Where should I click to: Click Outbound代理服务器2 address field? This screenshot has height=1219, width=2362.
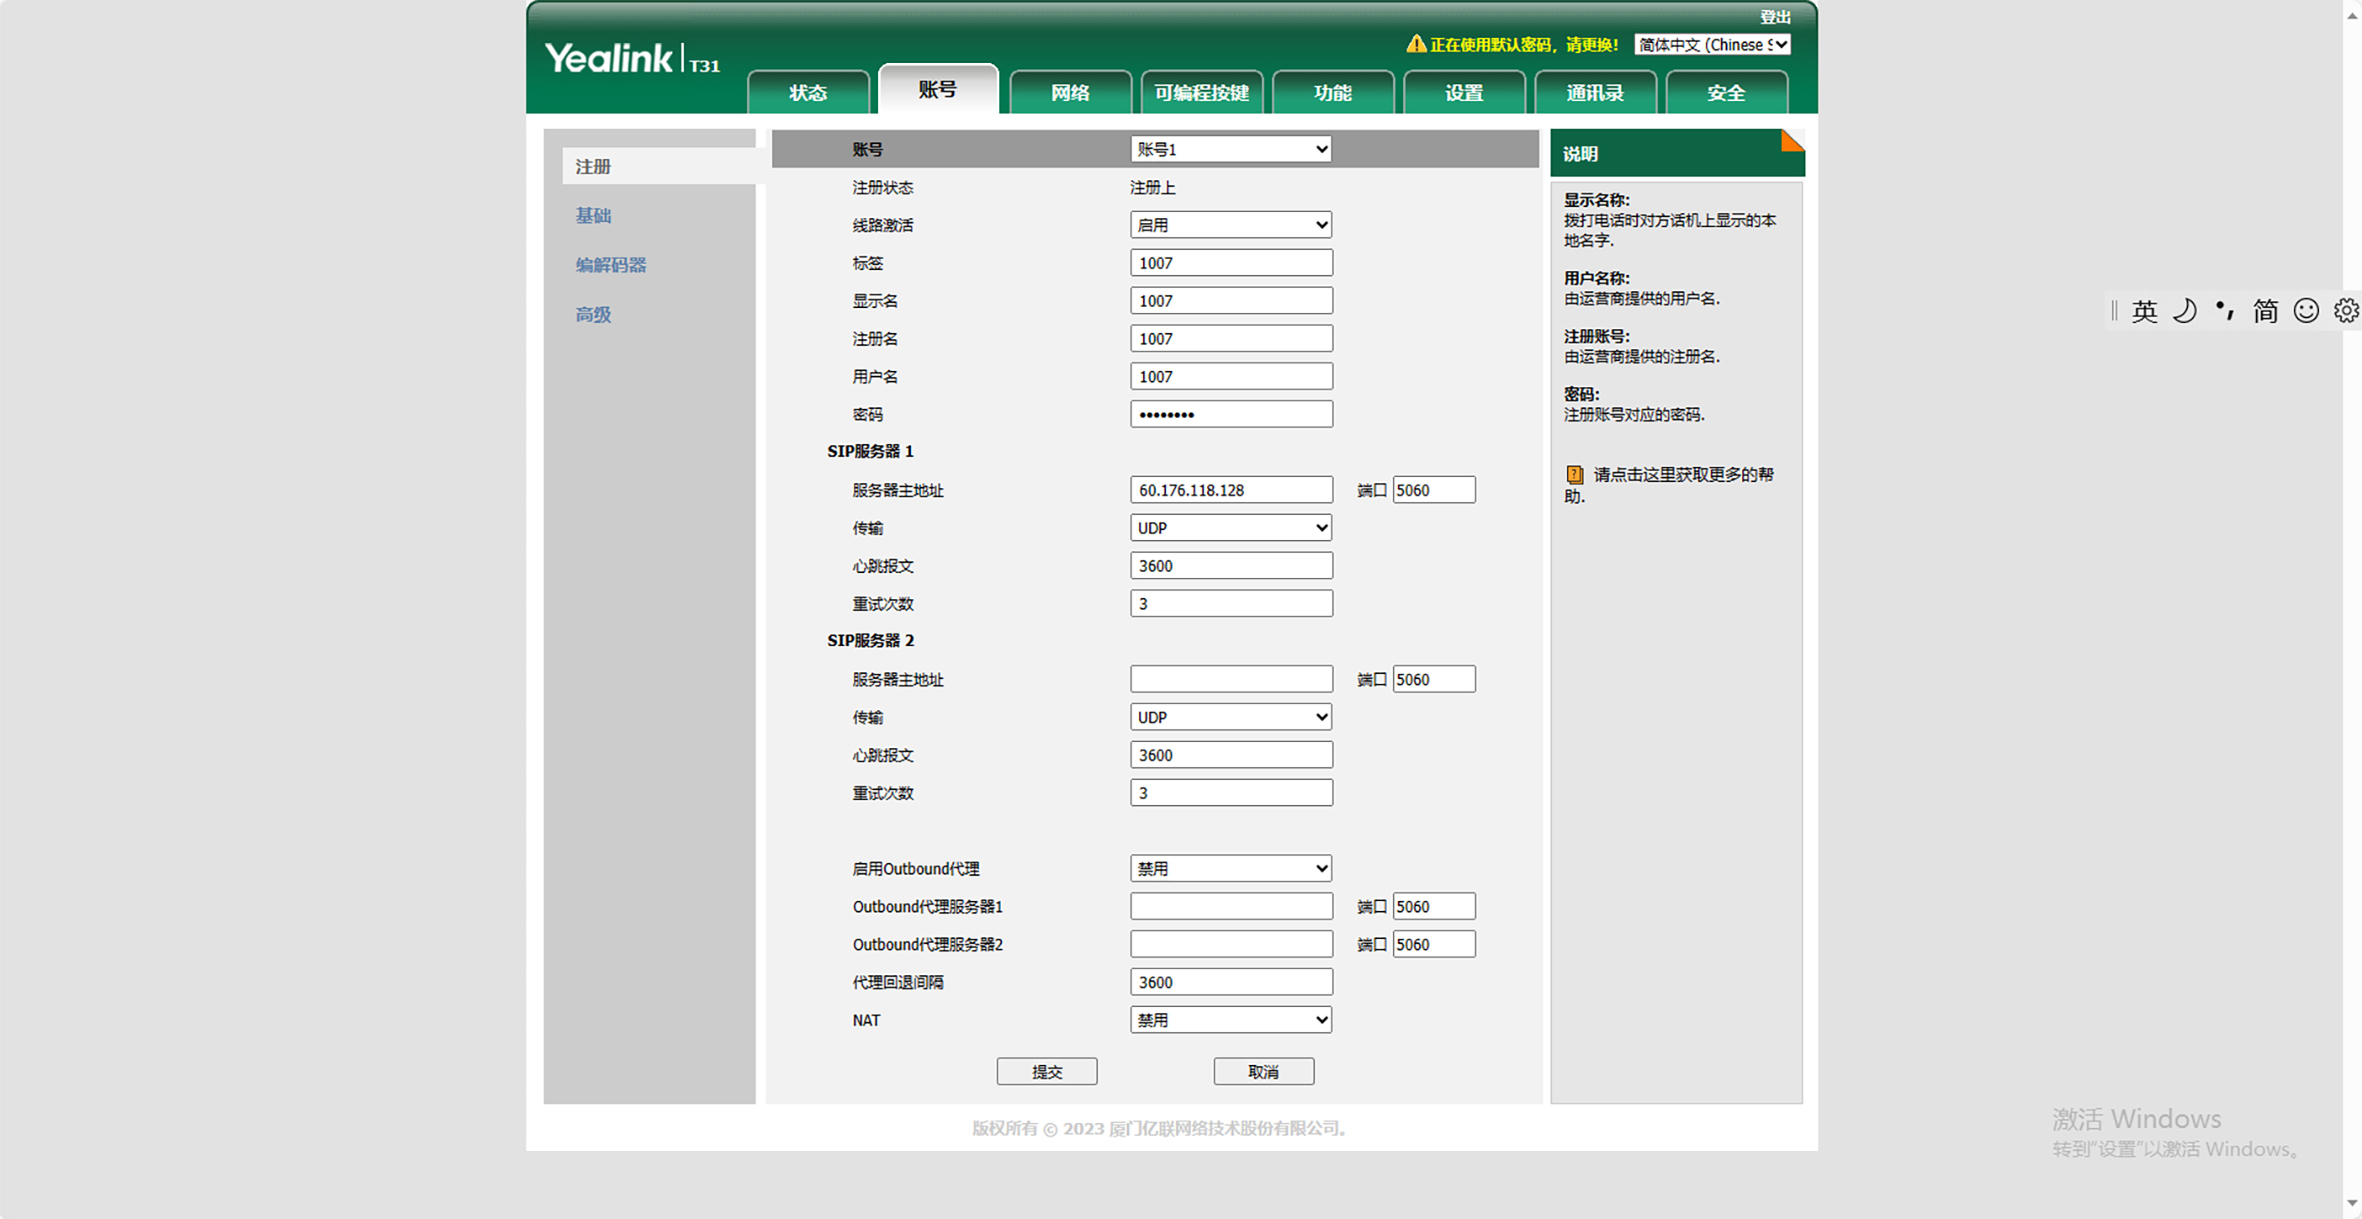[1231, 944]
